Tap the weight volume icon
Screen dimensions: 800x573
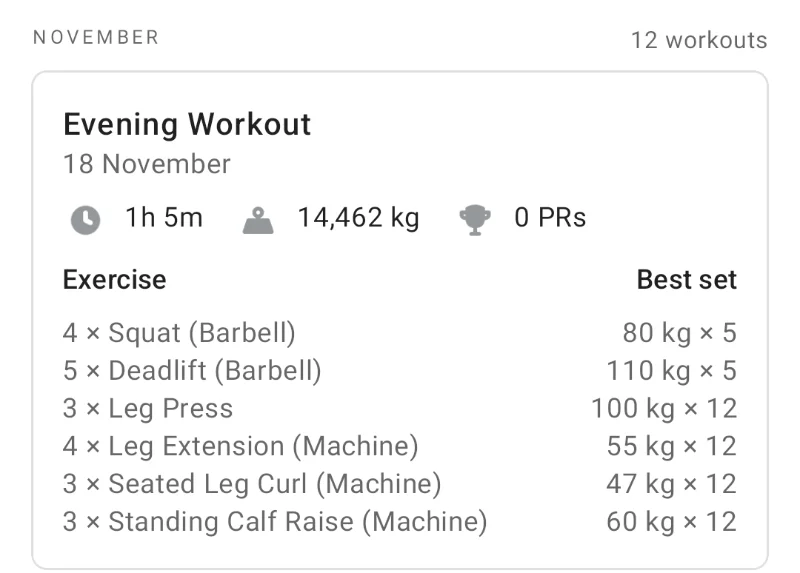click(258, 220)
